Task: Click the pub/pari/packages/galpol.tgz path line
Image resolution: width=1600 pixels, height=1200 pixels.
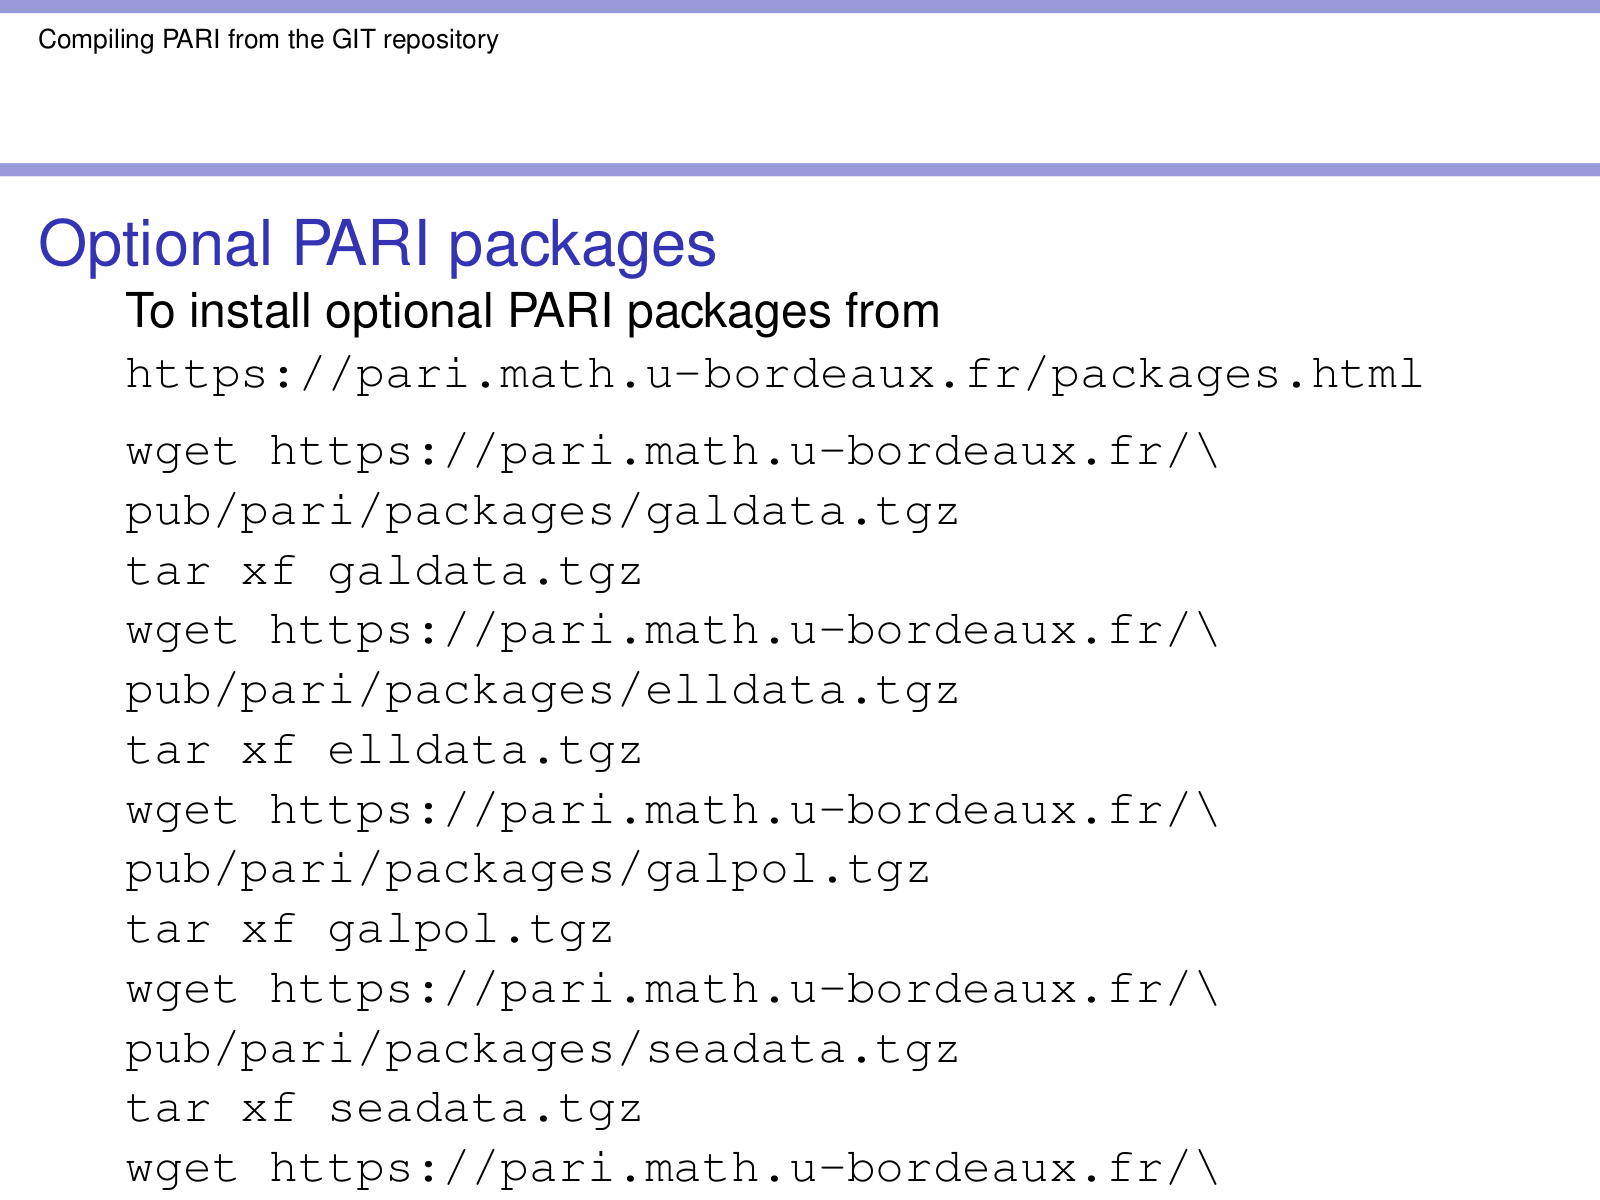Action: pyautogui.click(x=528, y=870)
